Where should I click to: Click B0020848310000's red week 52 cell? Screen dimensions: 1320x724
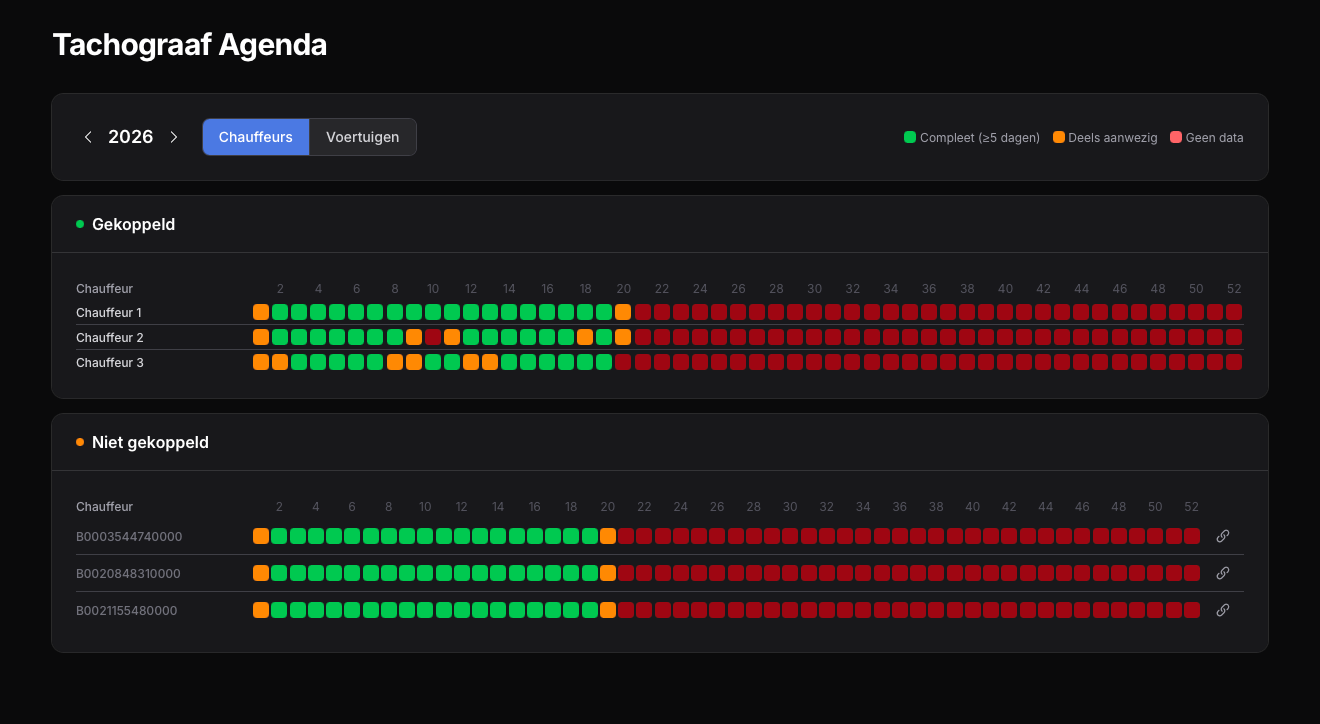point(1192,573)
